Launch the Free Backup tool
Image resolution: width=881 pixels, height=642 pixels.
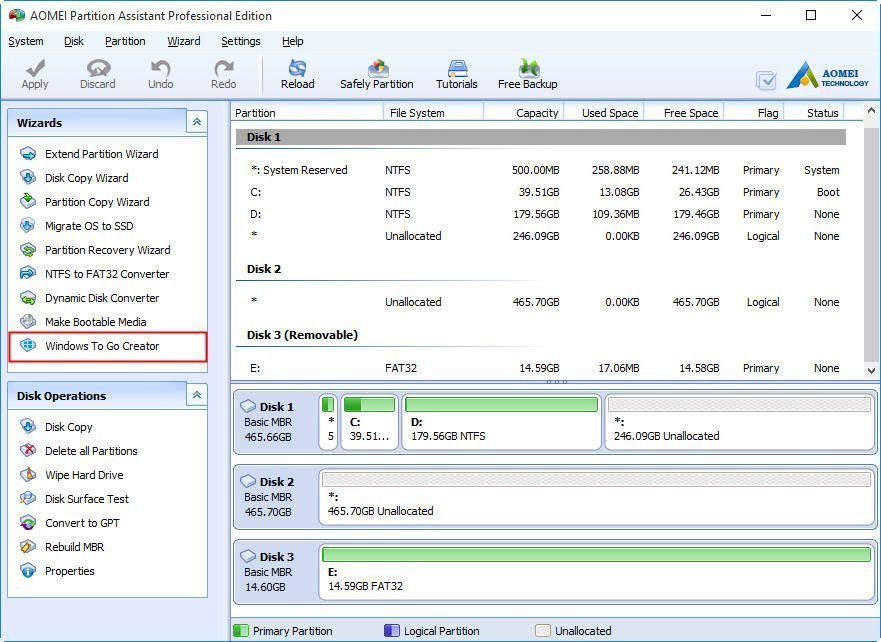point(527,74)
